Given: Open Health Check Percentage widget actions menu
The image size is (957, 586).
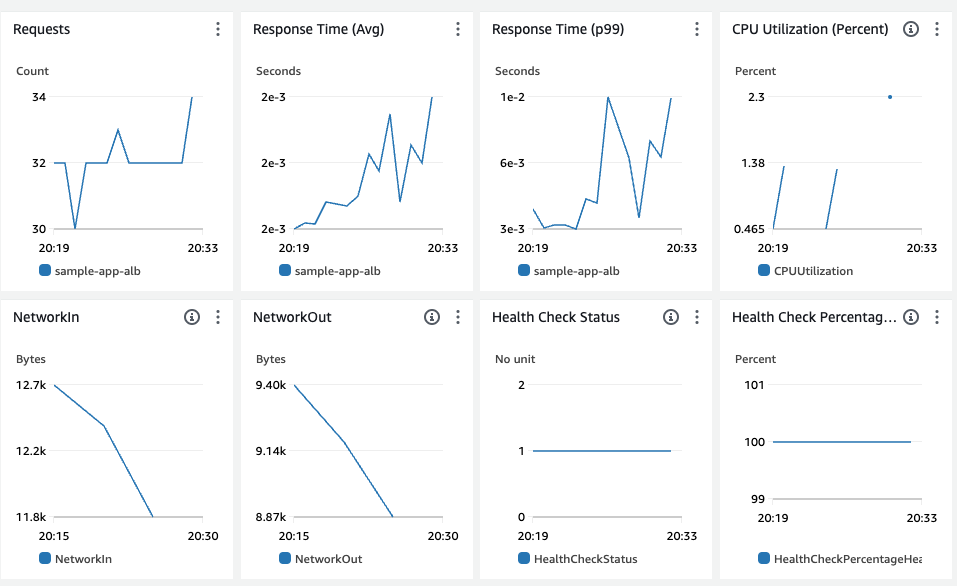Looking at the screenshot, I should [x=937, y=317].
